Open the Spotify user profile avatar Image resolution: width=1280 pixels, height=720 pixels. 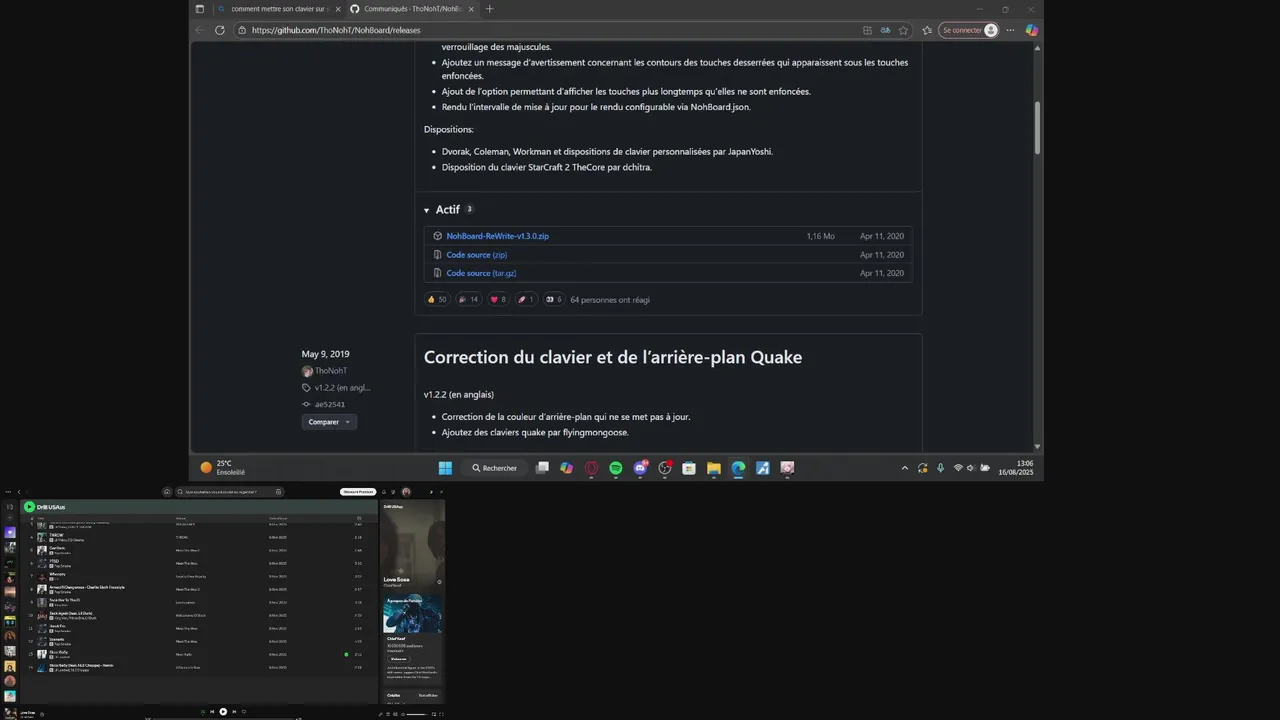pos(406,492)
